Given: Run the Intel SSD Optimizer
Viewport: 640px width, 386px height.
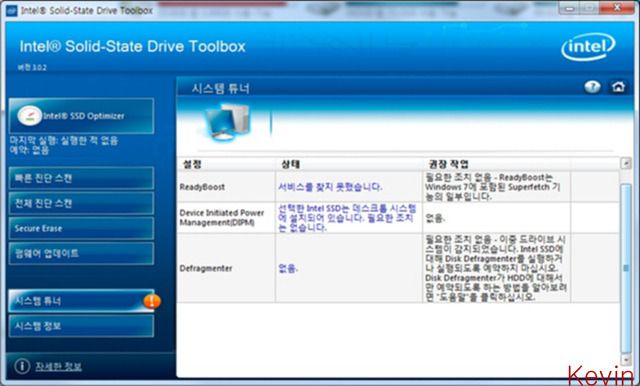Looking at the screenshot, I should point(81,116).
